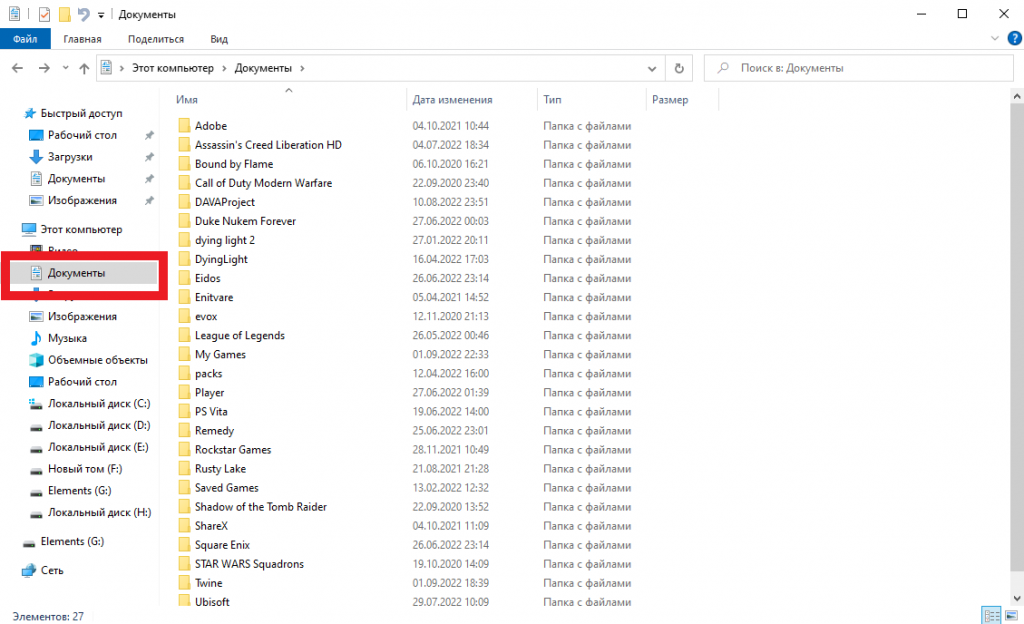This screenshot has height=624, width=1024.
Task: Select the Bound by Flame folder icon
Action: 184,163
